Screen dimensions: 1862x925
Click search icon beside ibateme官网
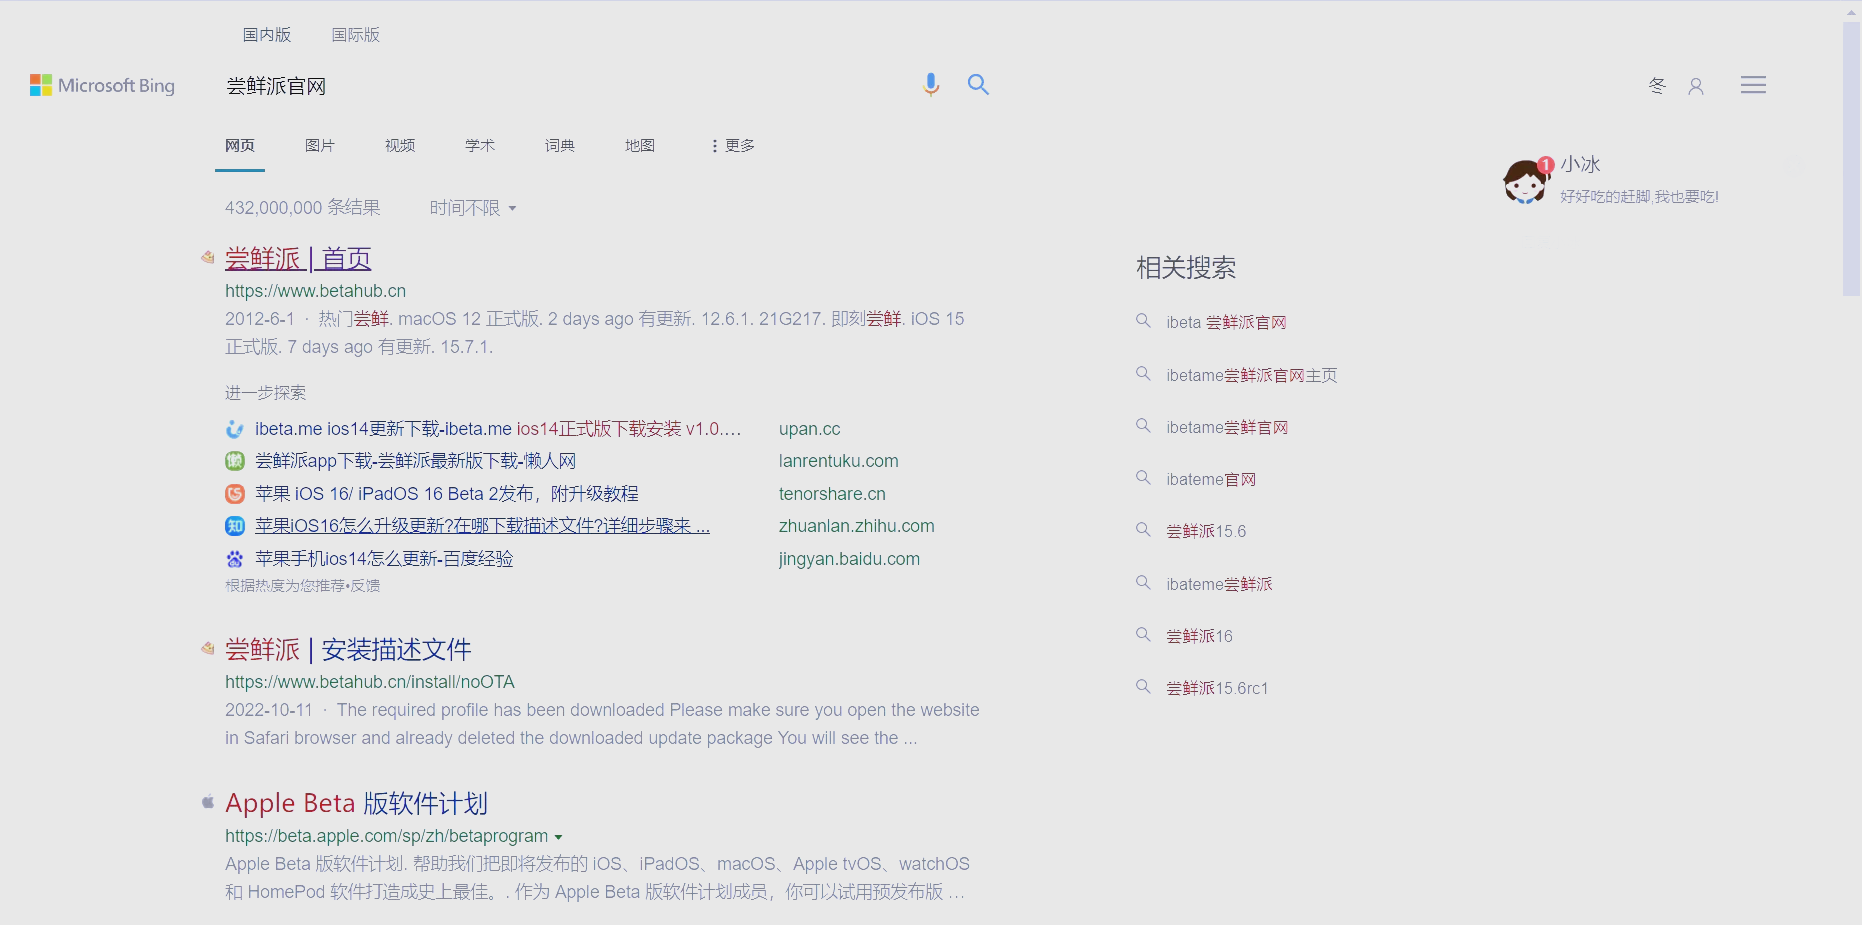pos(1143,478)
